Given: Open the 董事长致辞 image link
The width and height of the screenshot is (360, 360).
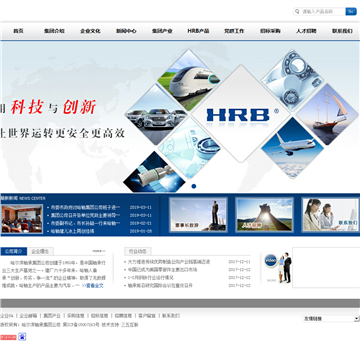Looking at the screenshot, I should 198,214.
